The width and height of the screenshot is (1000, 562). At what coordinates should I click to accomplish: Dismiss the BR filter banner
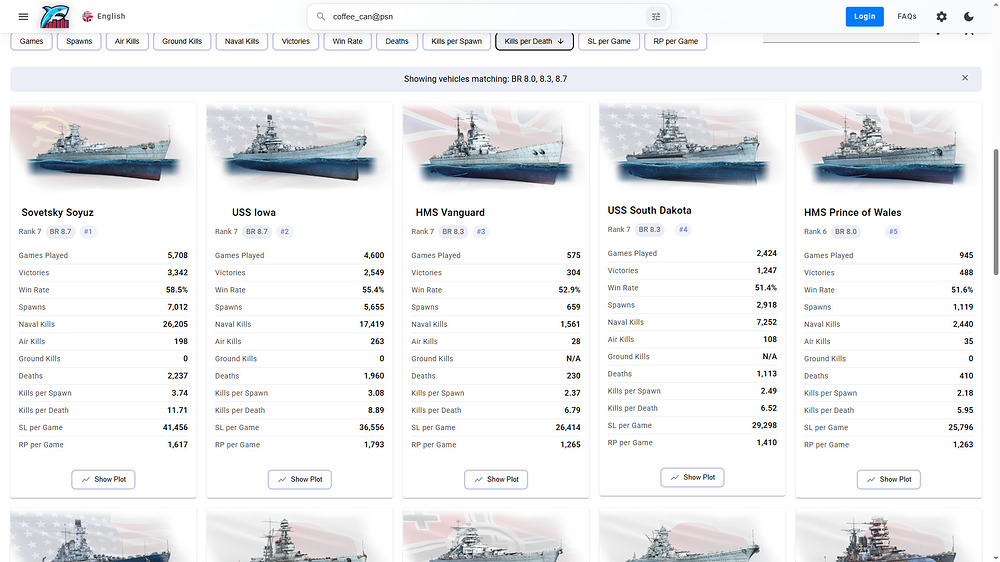tap(965, 78)
